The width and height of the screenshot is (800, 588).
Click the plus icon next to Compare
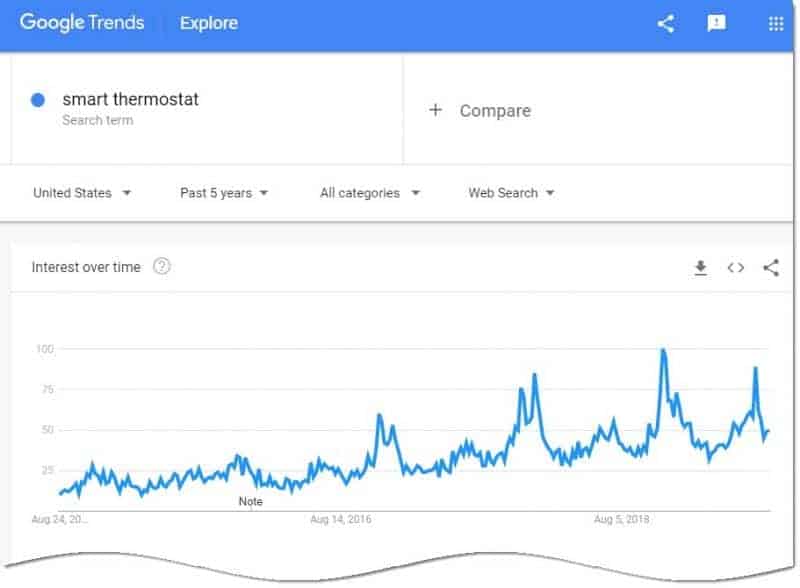pyautogui.click(x=435, y=110)
